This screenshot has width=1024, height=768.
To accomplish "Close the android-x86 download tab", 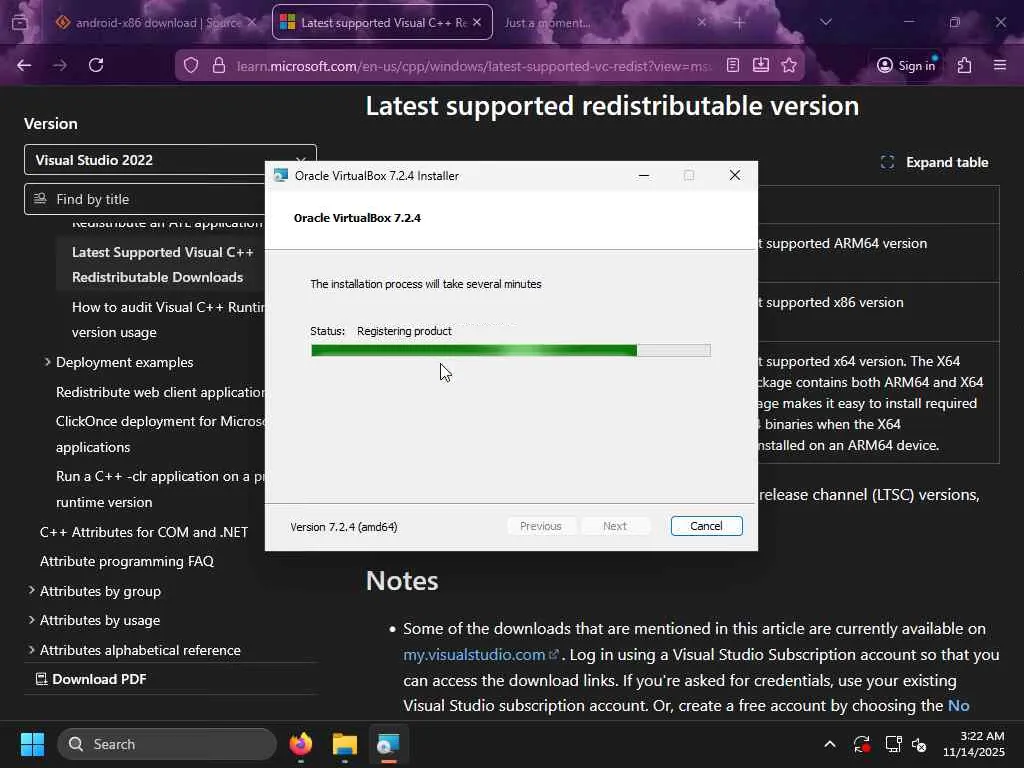I will pyautogui.click(x=252, y=22).
